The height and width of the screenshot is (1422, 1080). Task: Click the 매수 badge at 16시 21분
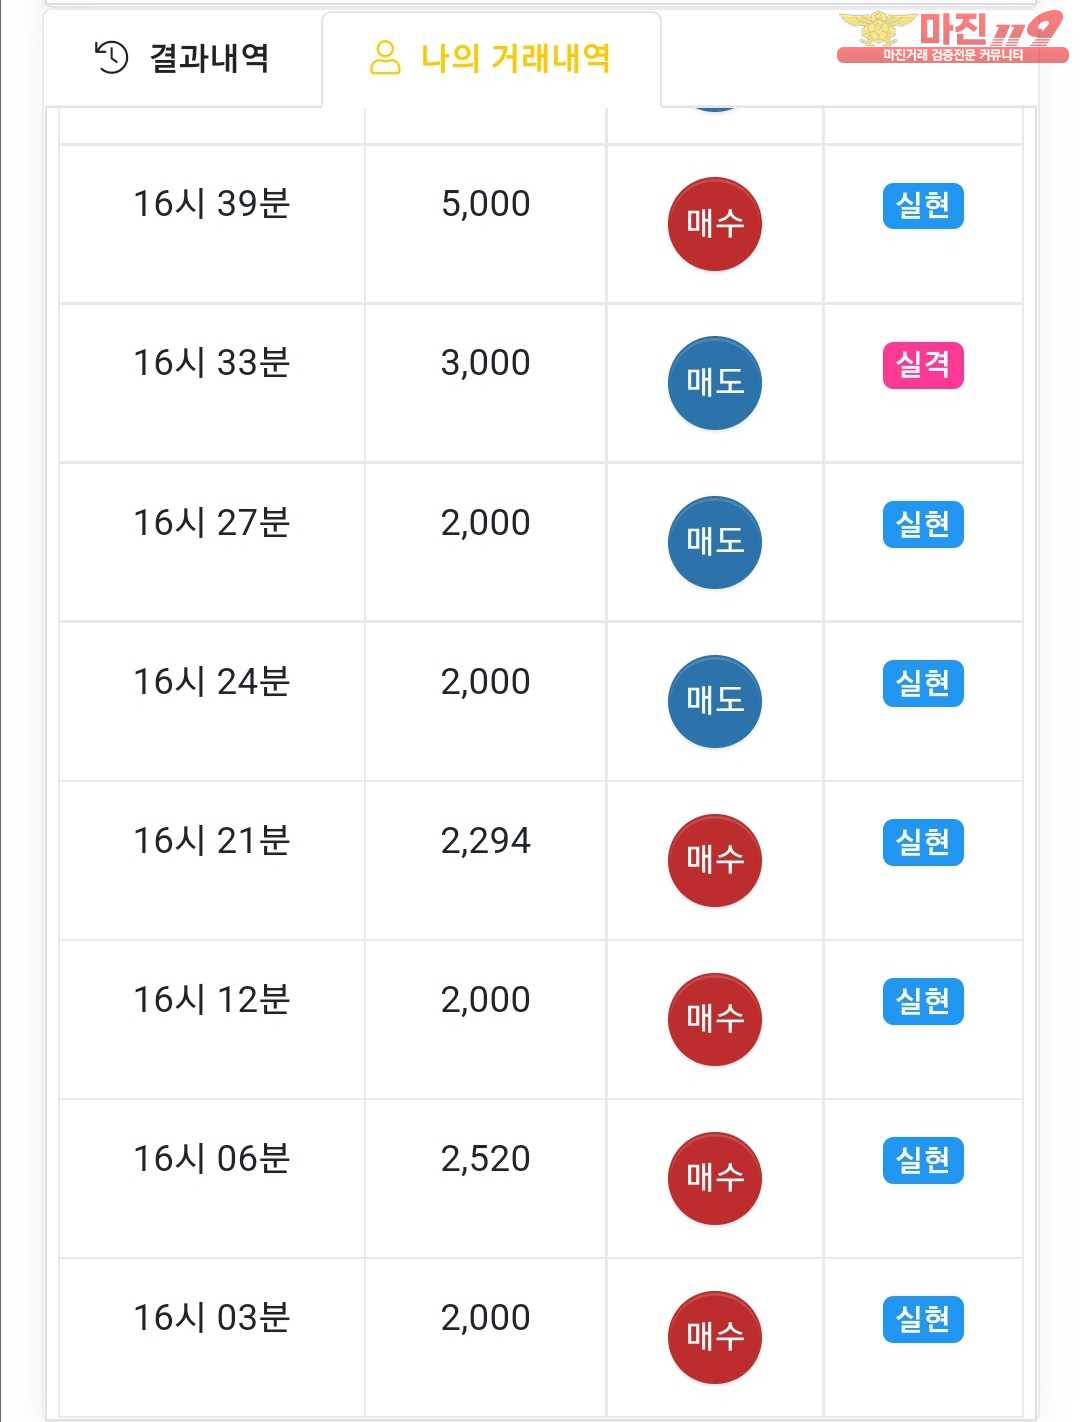click(714, 860)
